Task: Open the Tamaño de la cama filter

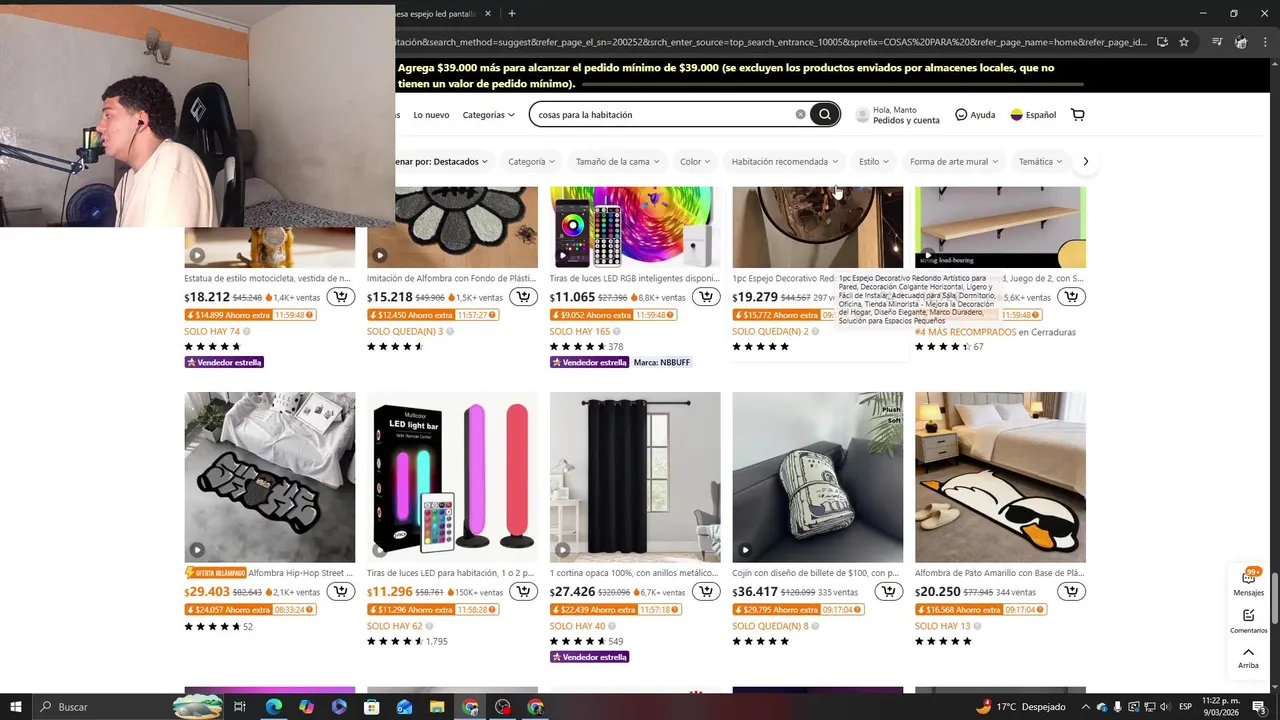Action: [x=617, y=161]
